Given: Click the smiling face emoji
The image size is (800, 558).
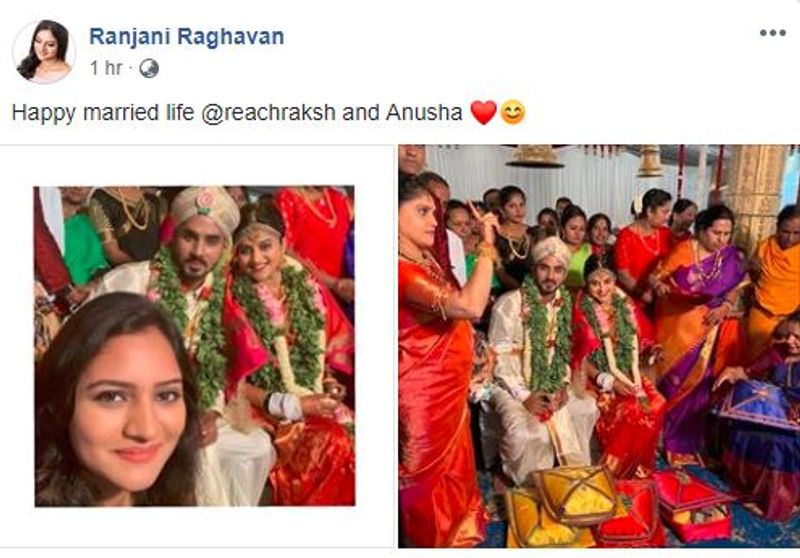Looking at the screenshot, I should pyautogui.click(x=513, y=112).
